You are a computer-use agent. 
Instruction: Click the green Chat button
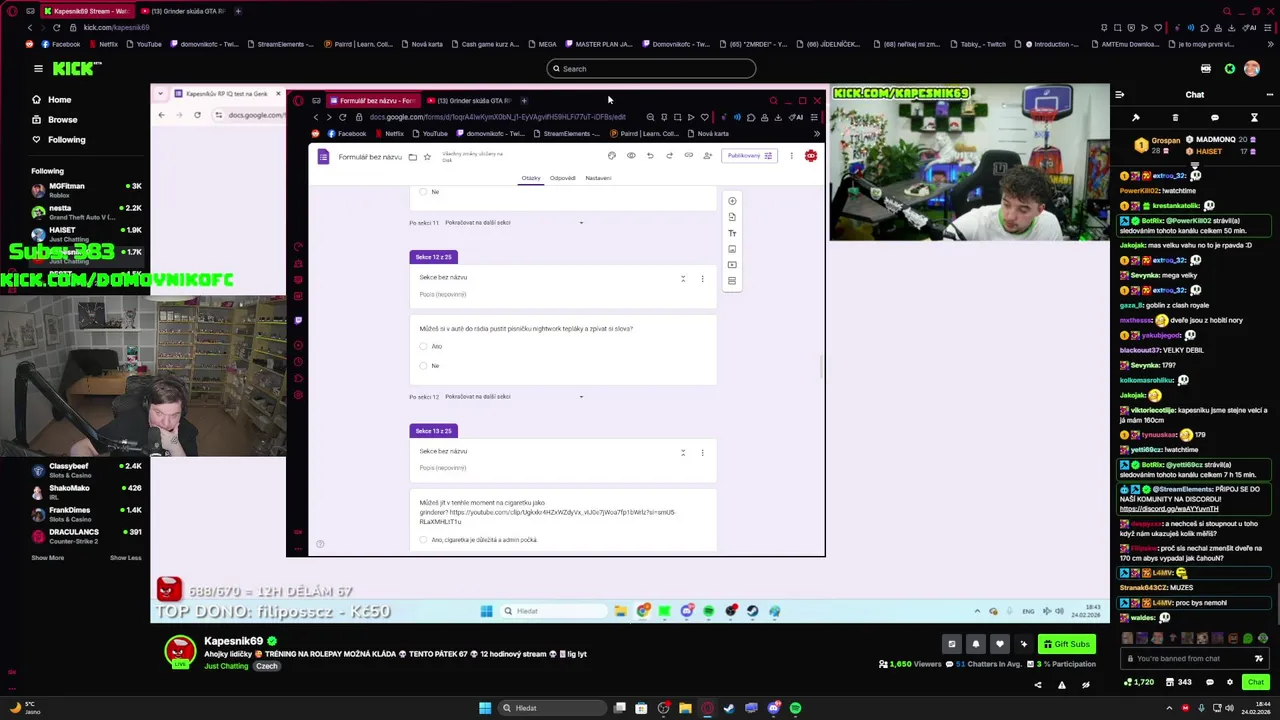(x=1255, y=682)
